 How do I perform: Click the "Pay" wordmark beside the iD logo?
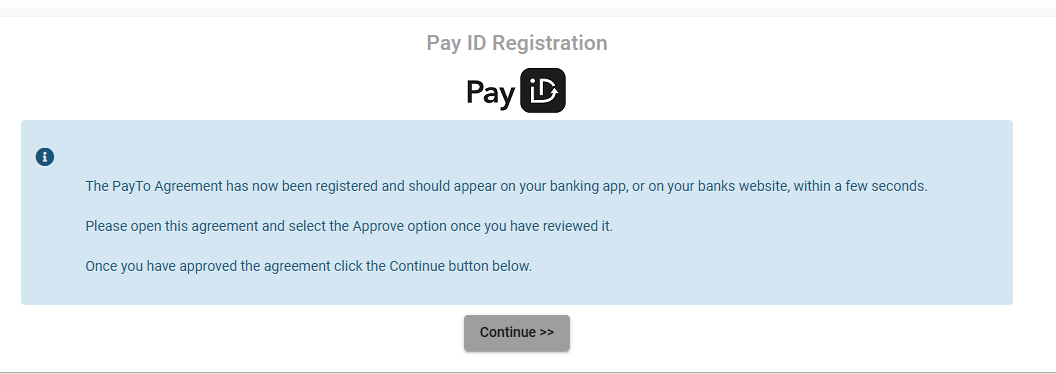(491, 92)
